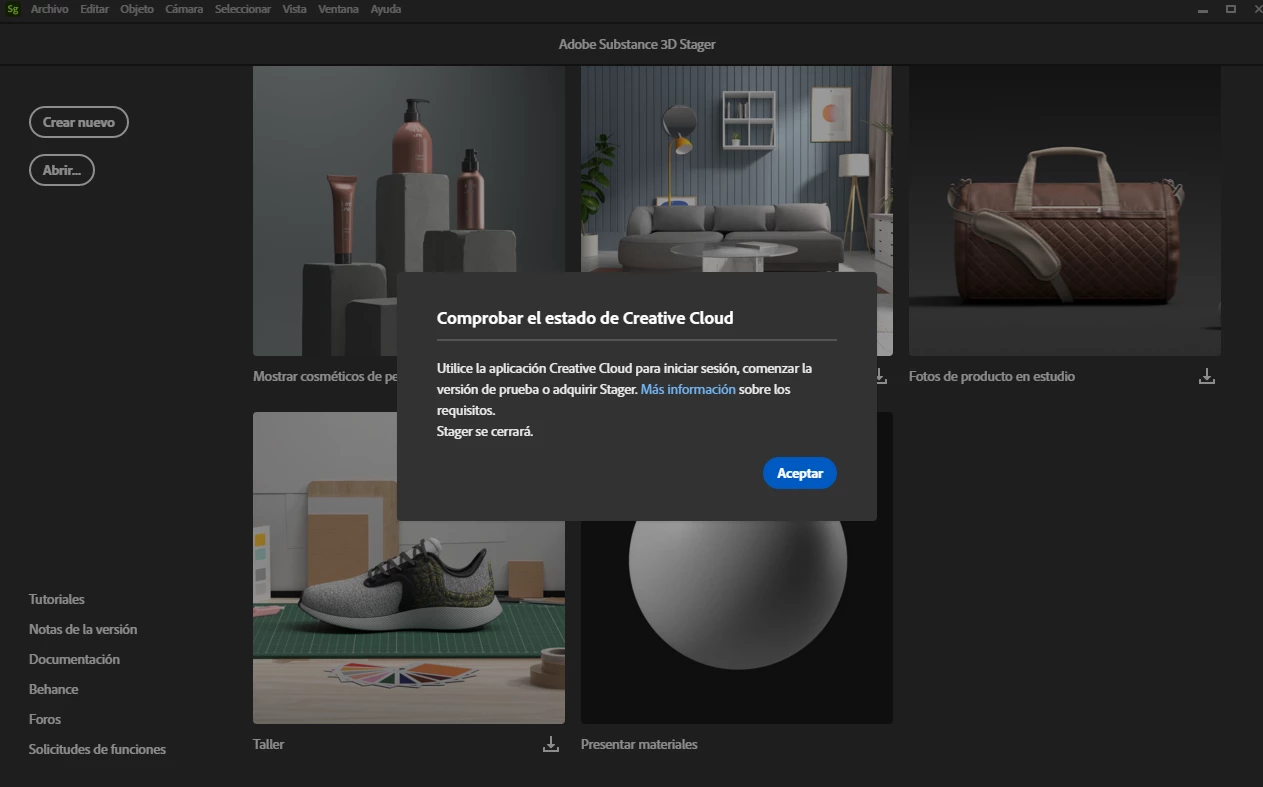
Task: Open the Editar menu
Action: pos(95,9)
